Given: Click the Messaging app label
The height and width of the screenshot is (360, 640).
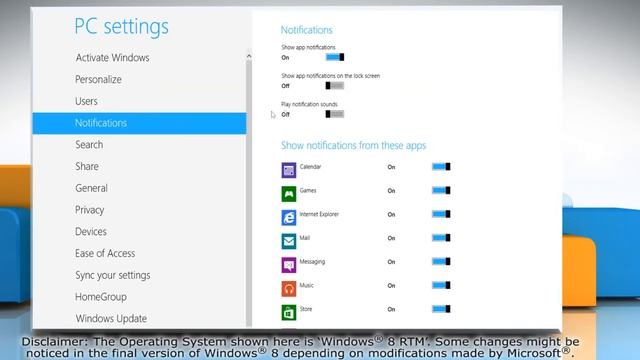Looking at the screenshot, I should point(312,262).
